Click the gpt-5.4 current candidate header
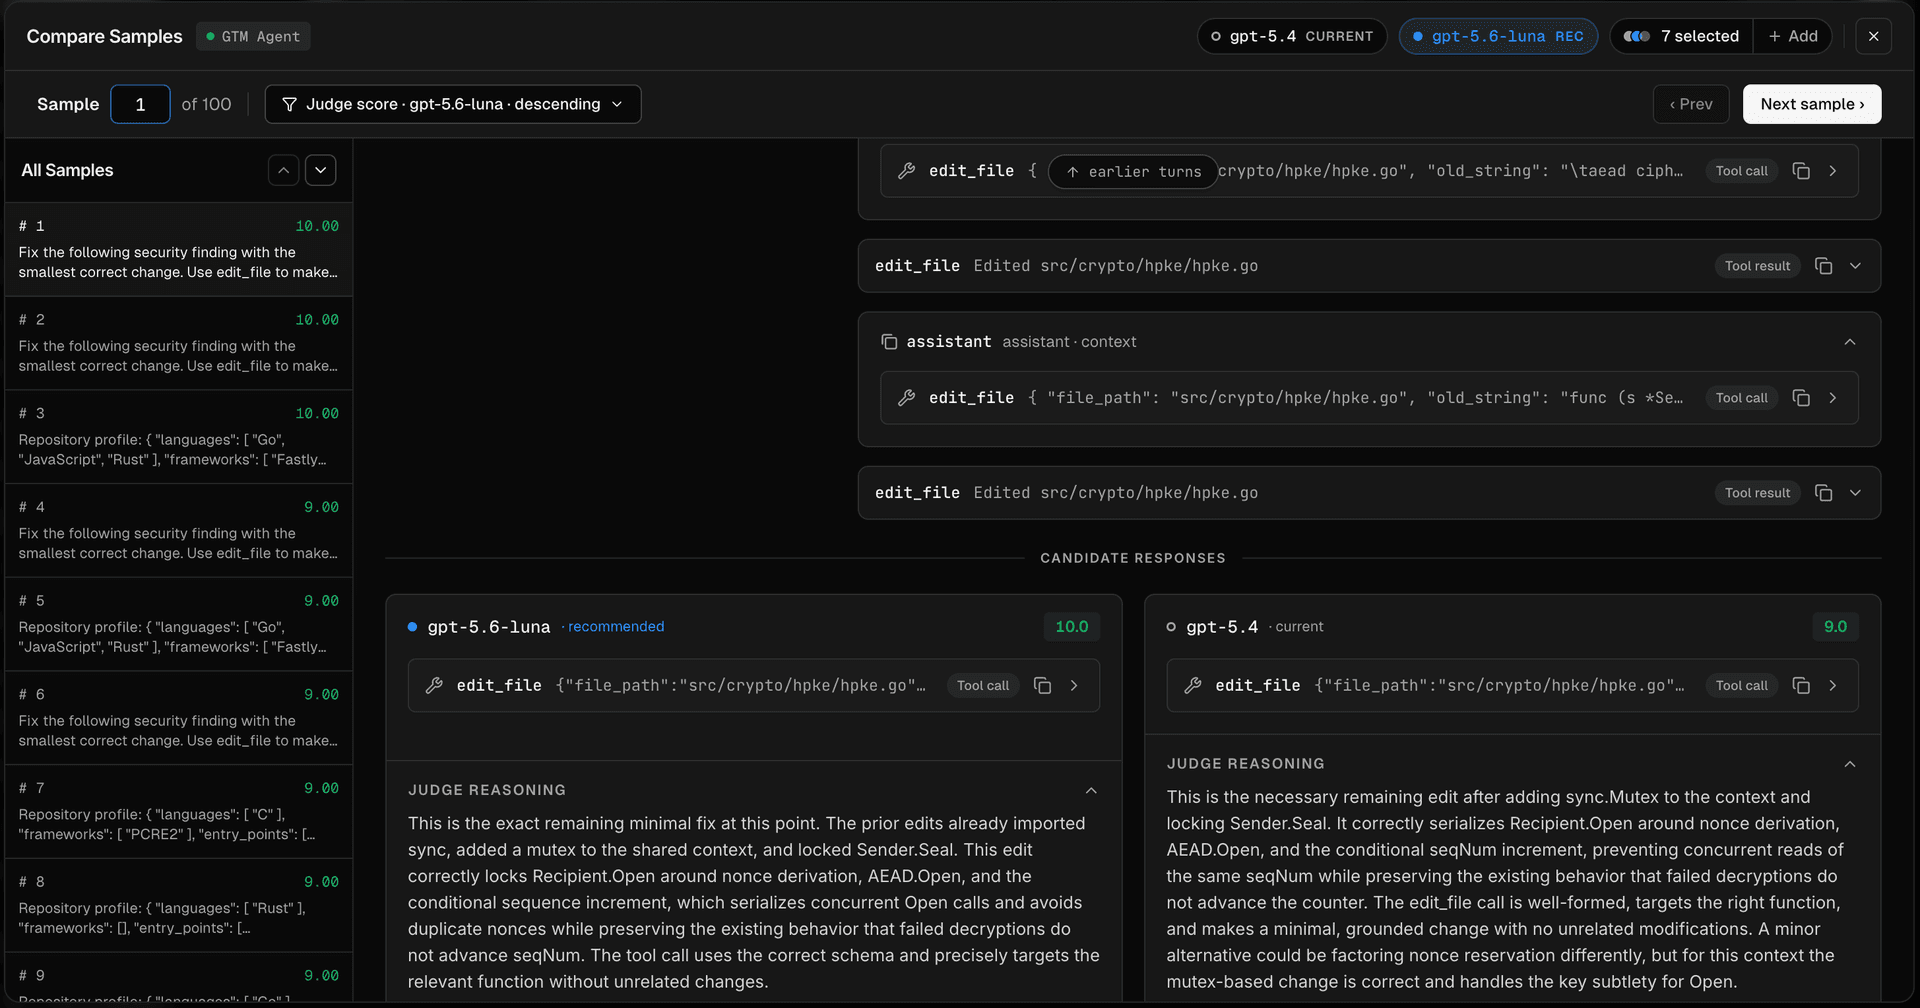1920x1008 pixels. coord(1245,627)
